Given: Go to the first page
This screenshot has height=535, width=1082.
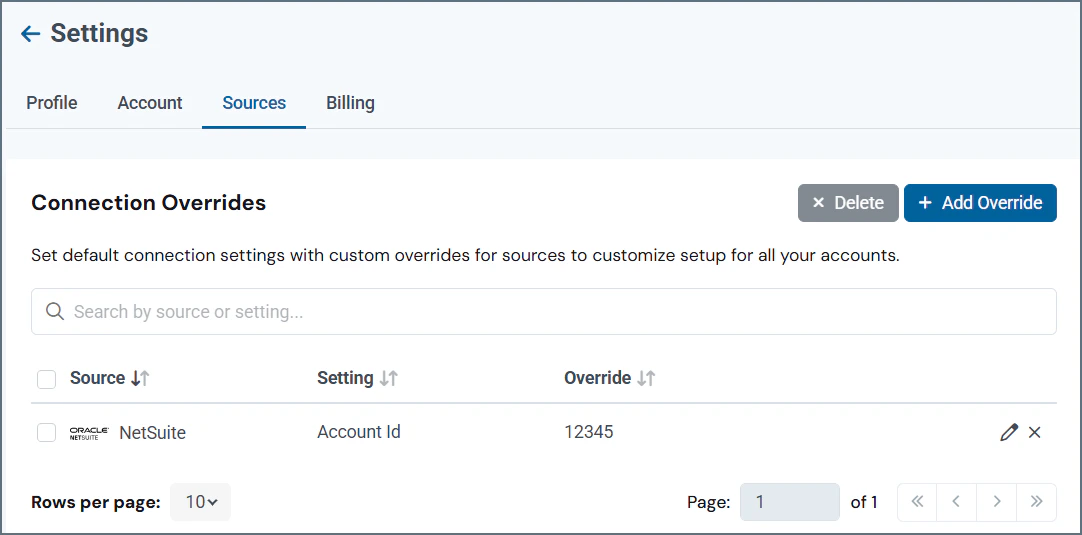Looking at the screenshot, I should coord(917,502).
